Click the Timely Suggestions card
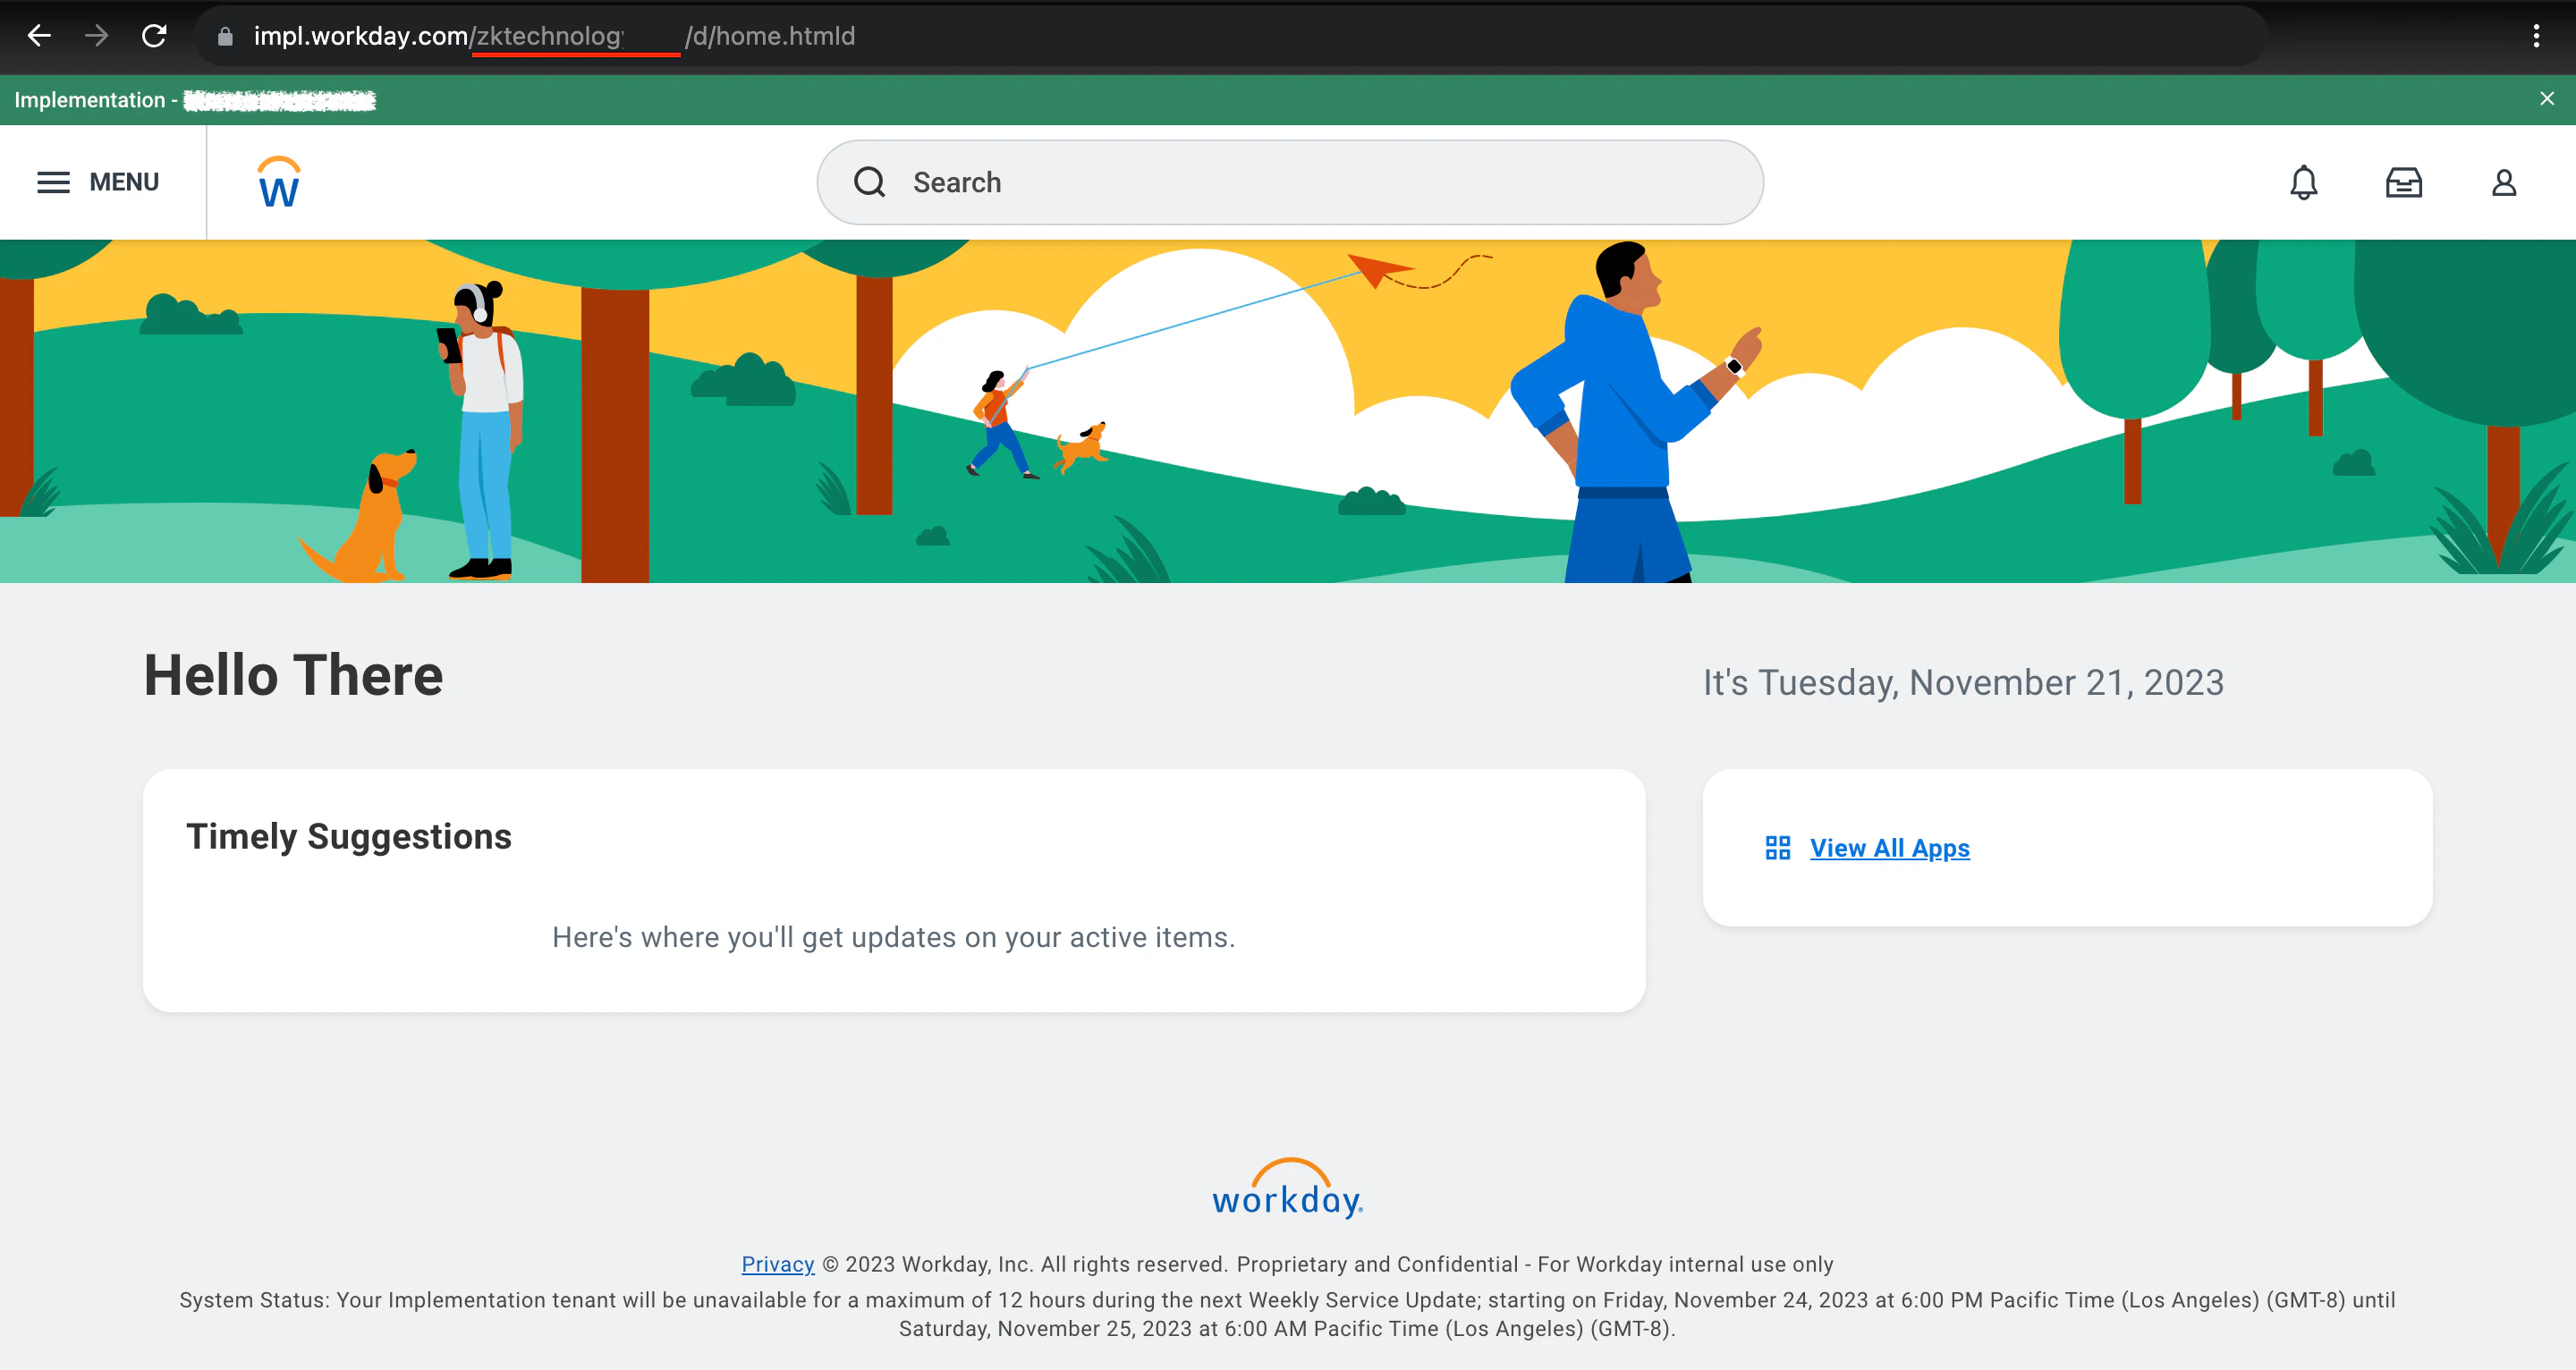 point(894,888)
